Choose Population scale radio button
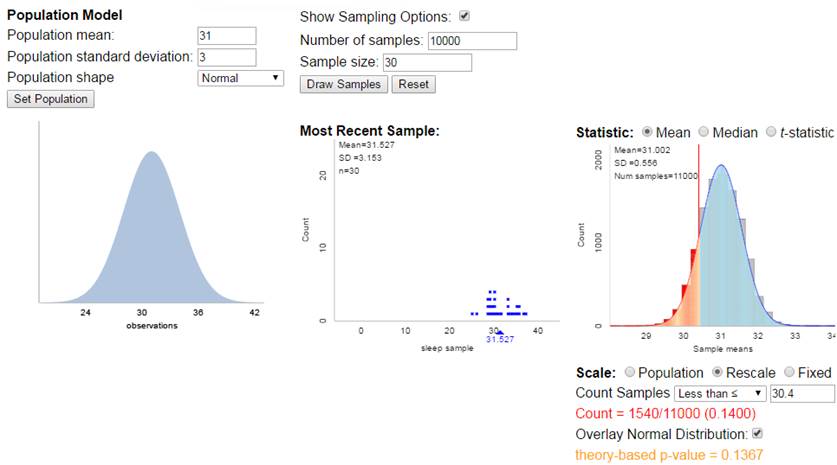837x465 pixels. point(630,372)
